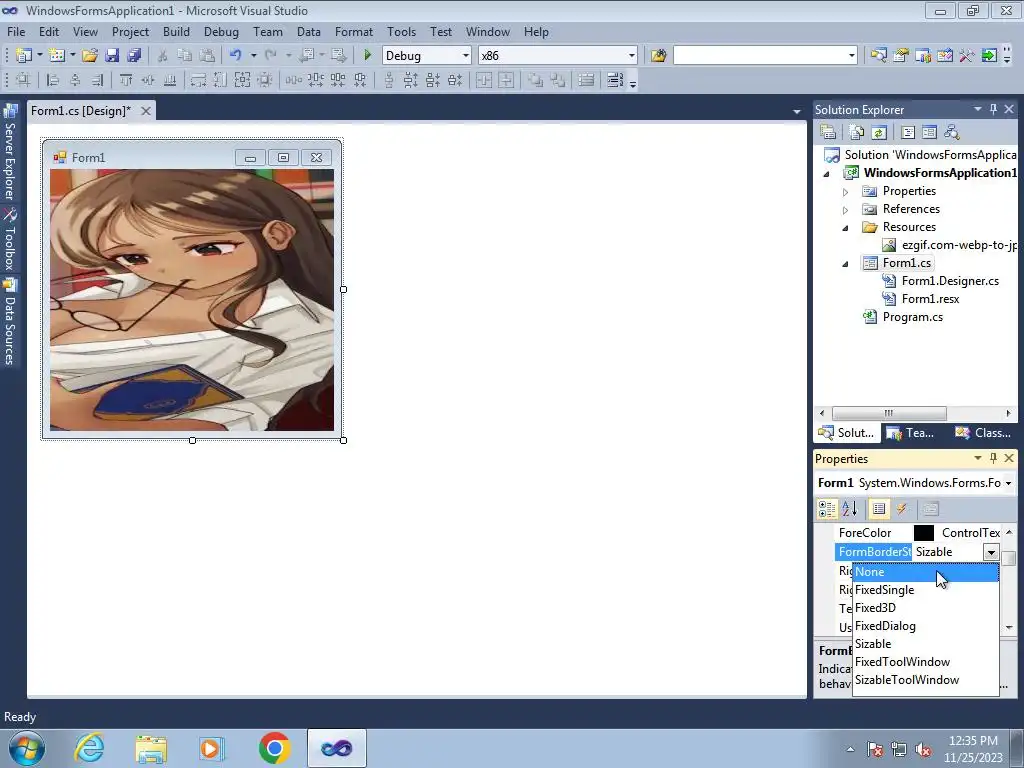Open Properties Window via main toolbar icon
The image size is (1024, 768).
(x=901, y=56)
